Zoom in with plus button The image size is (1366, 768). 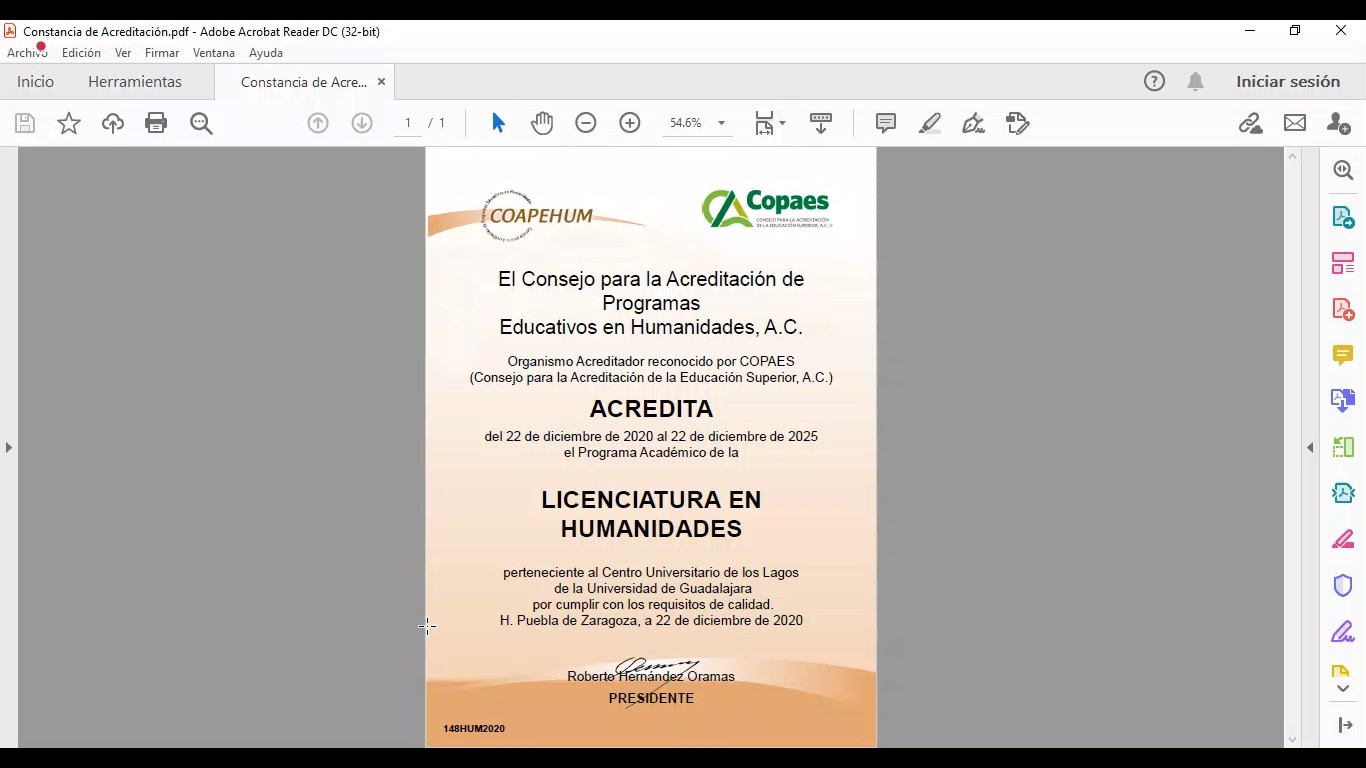coord(630,123)
